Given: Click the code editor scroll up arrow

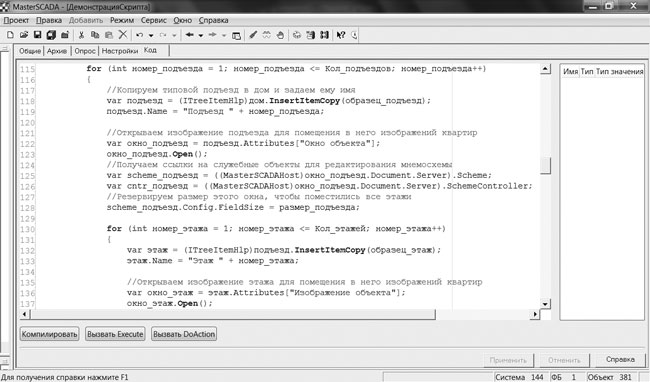Looking at the screenshot, I should (546, 69).
